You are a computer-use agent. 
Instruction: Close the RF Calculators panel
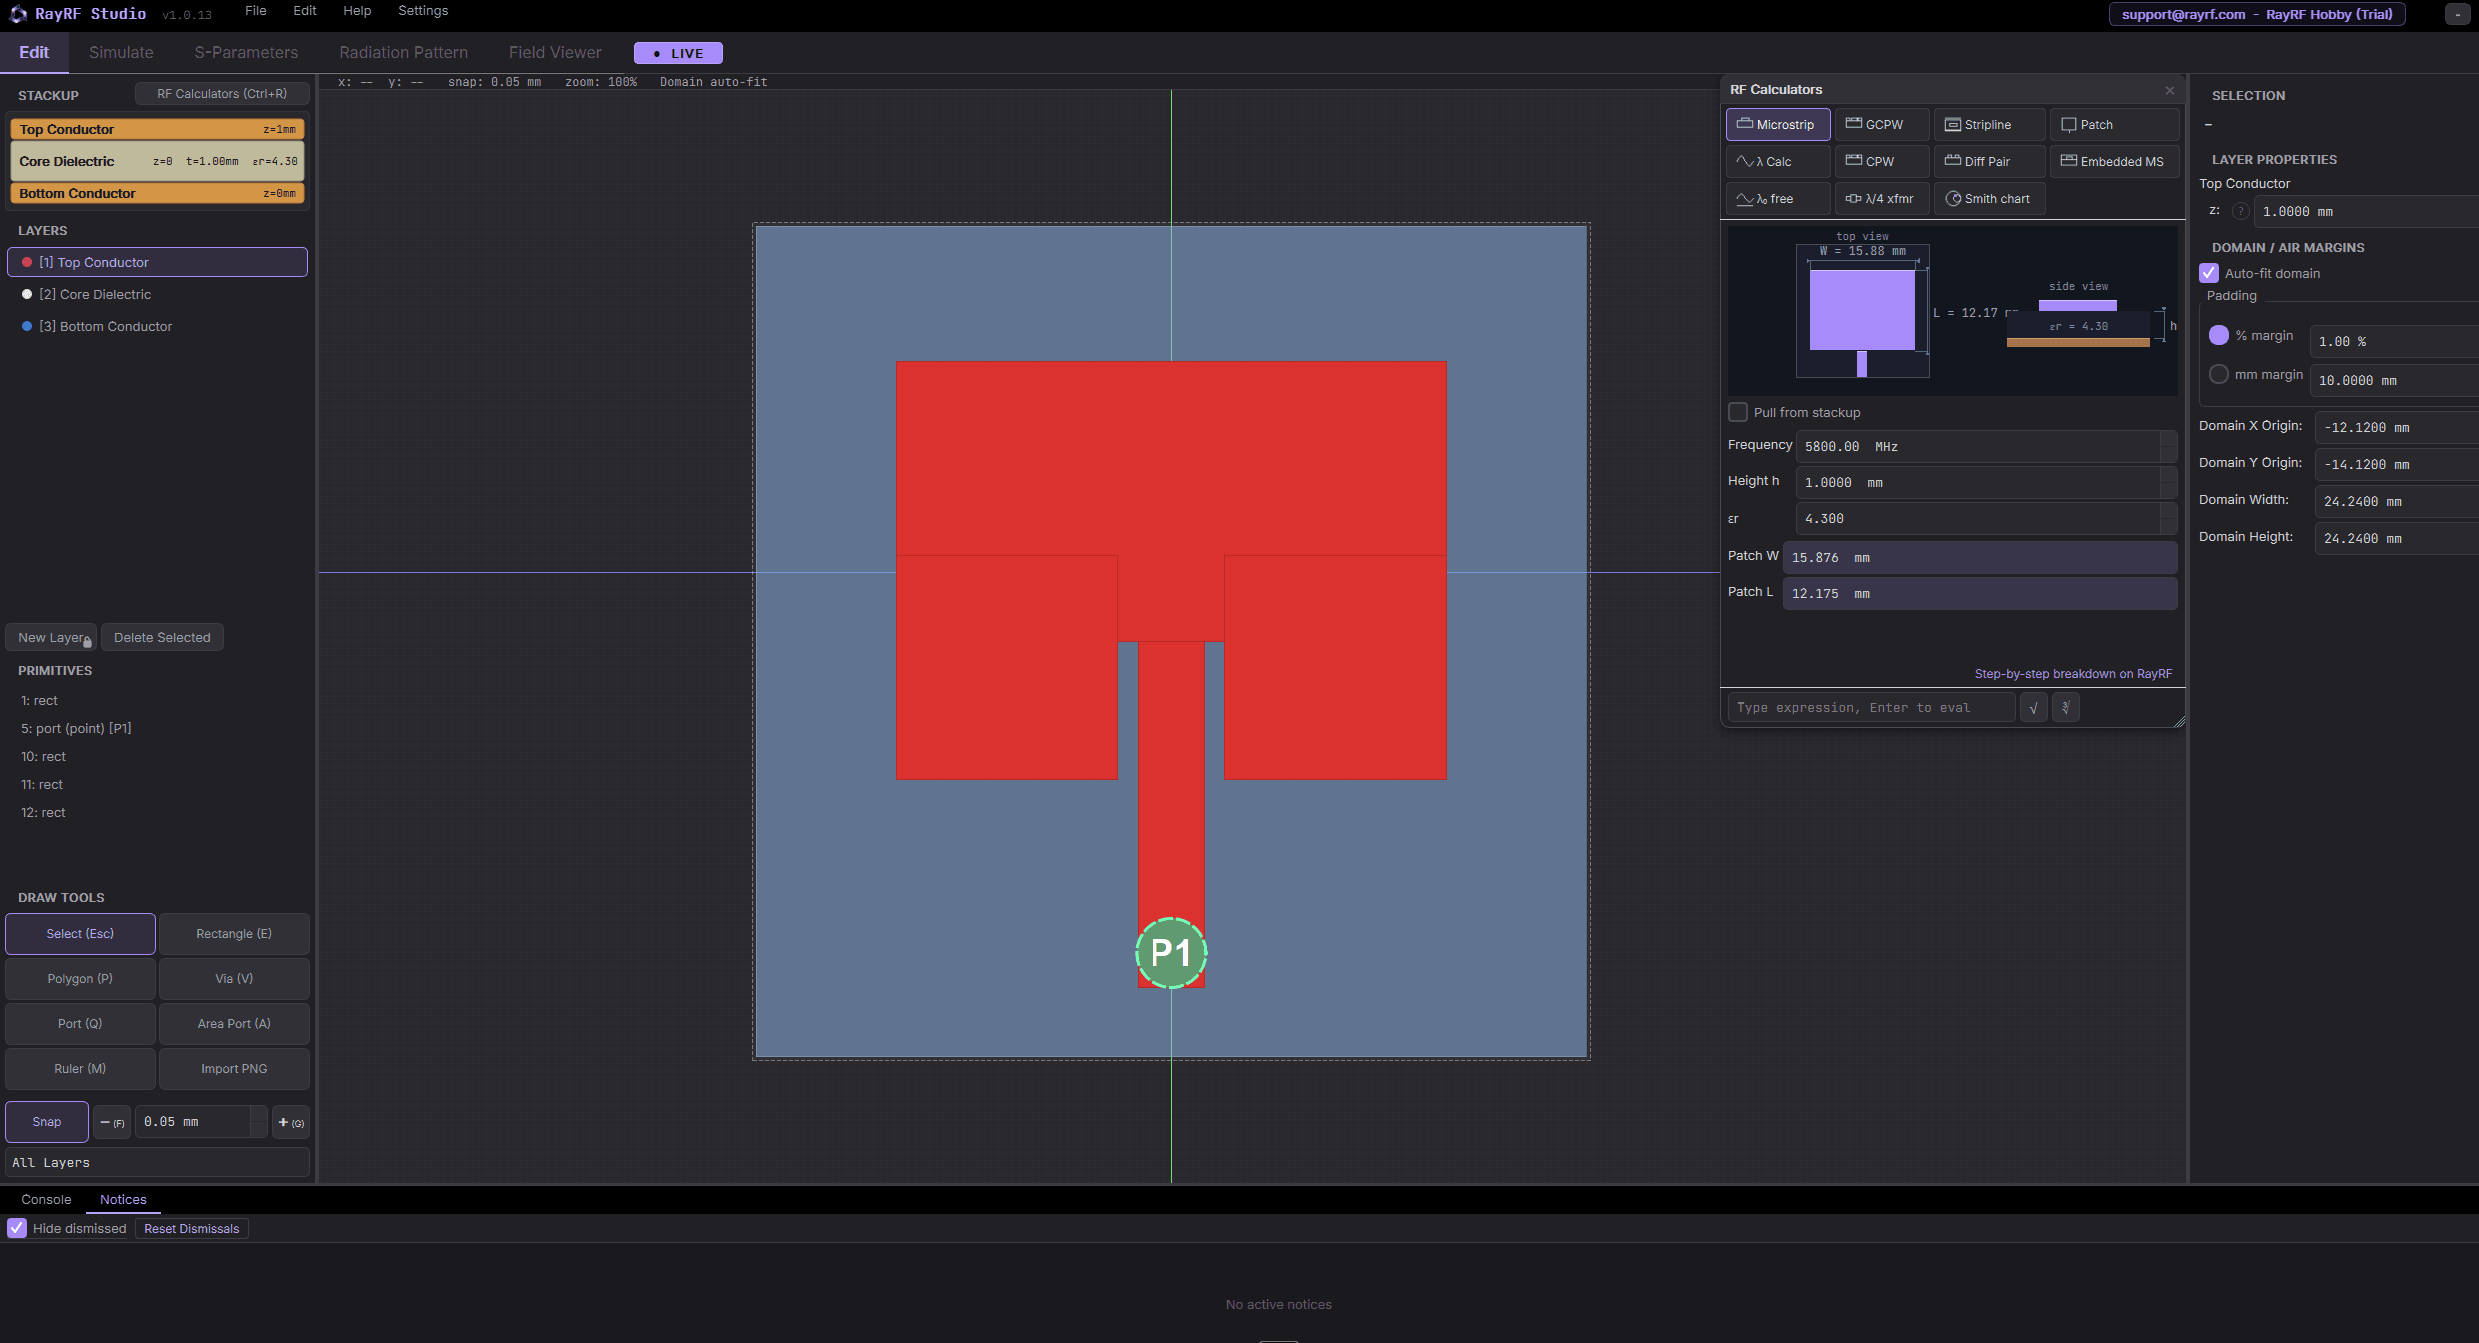(2169, 90)
